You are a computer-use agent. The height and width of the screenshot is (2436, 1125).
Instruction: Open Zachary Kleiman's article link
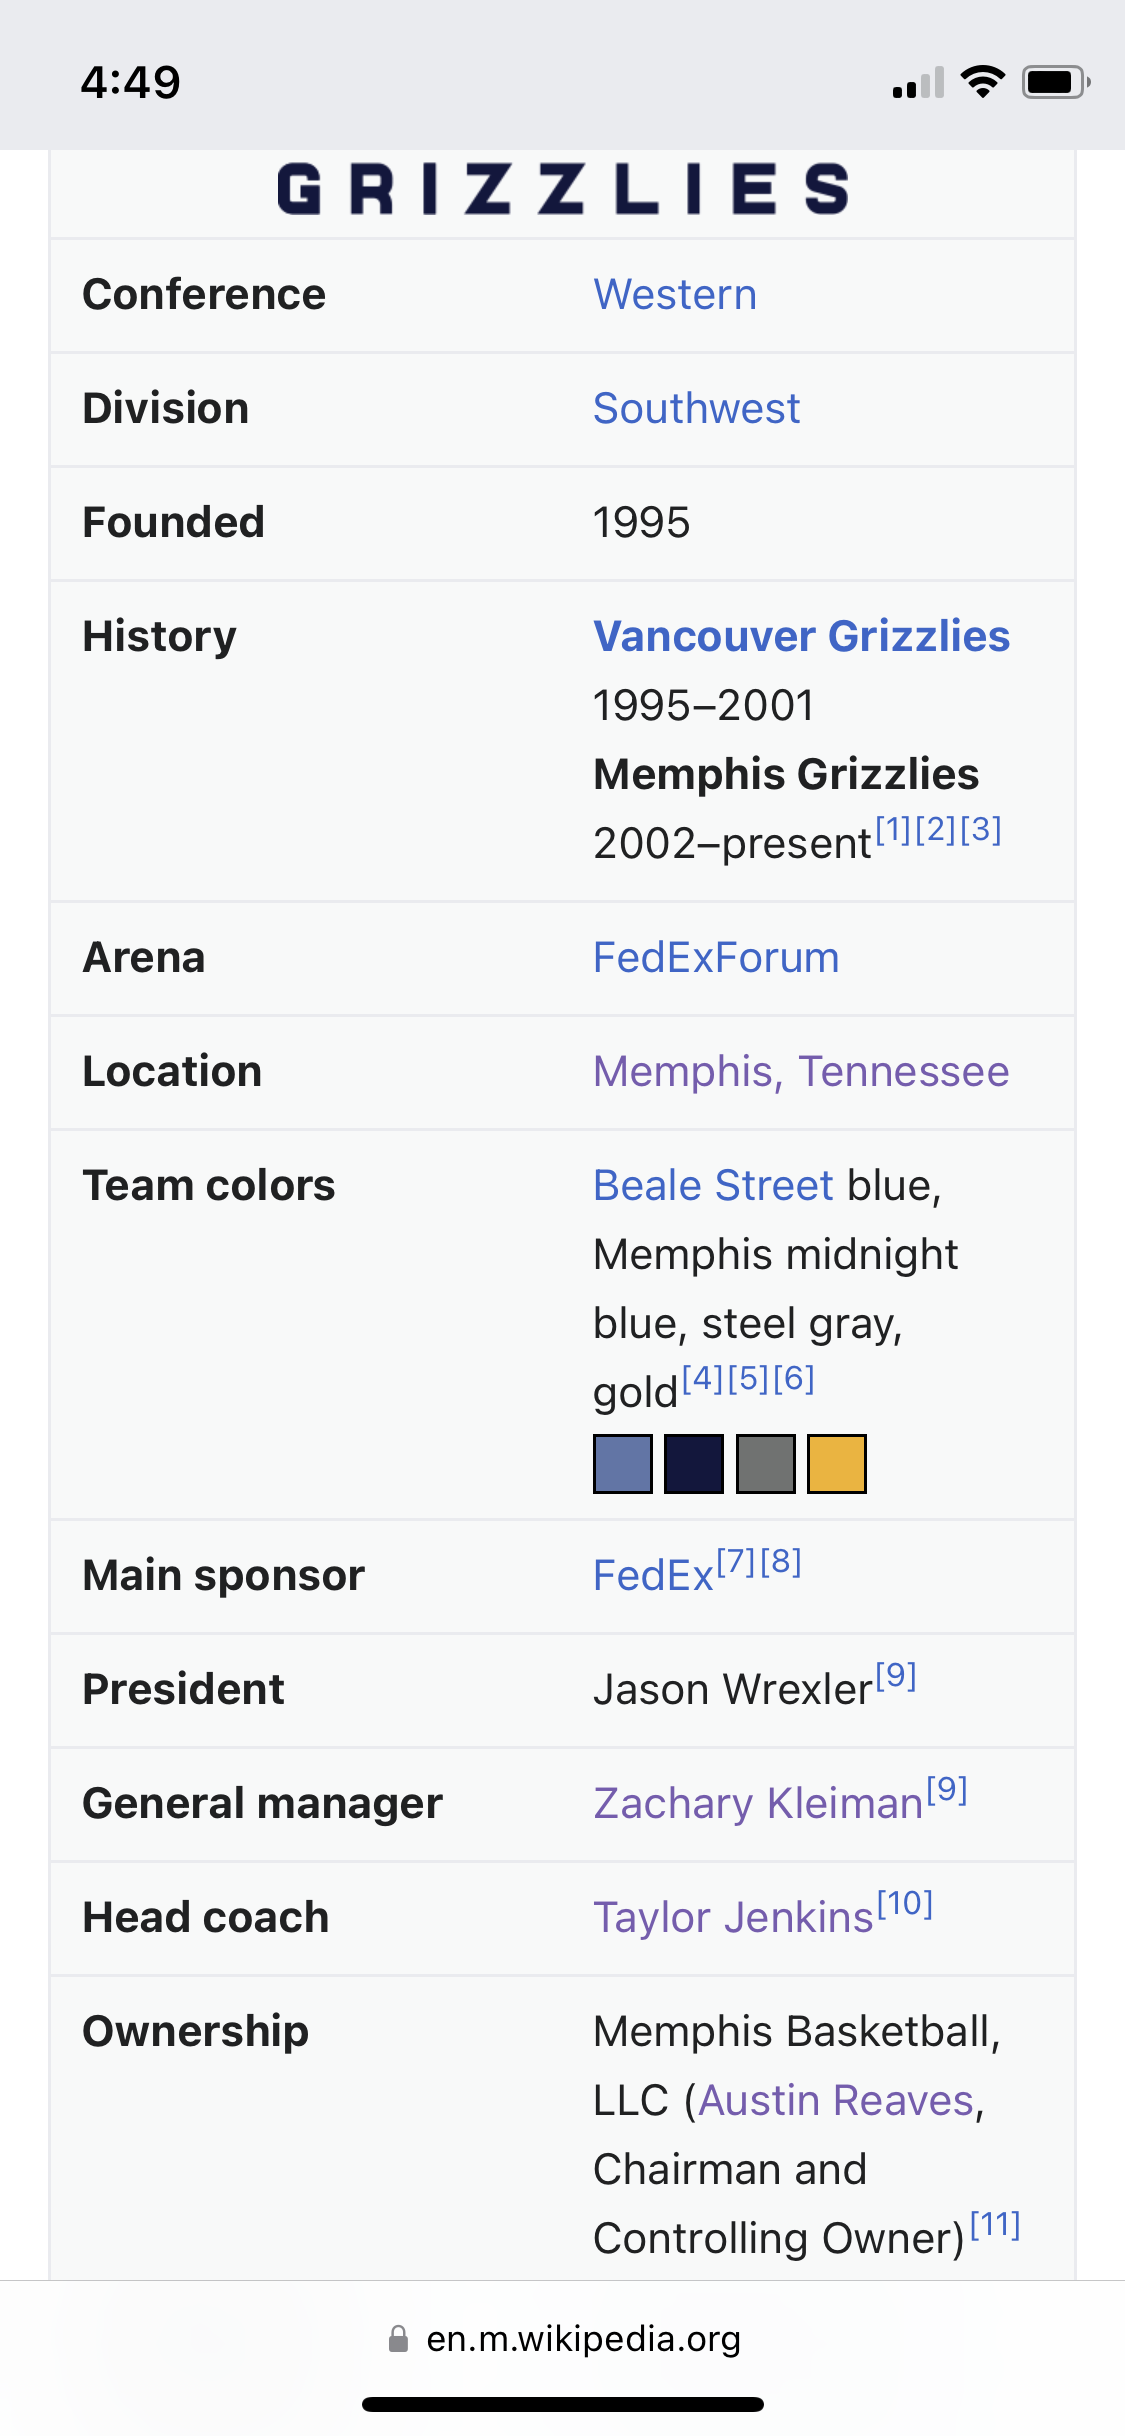[x=758, y=1804]
